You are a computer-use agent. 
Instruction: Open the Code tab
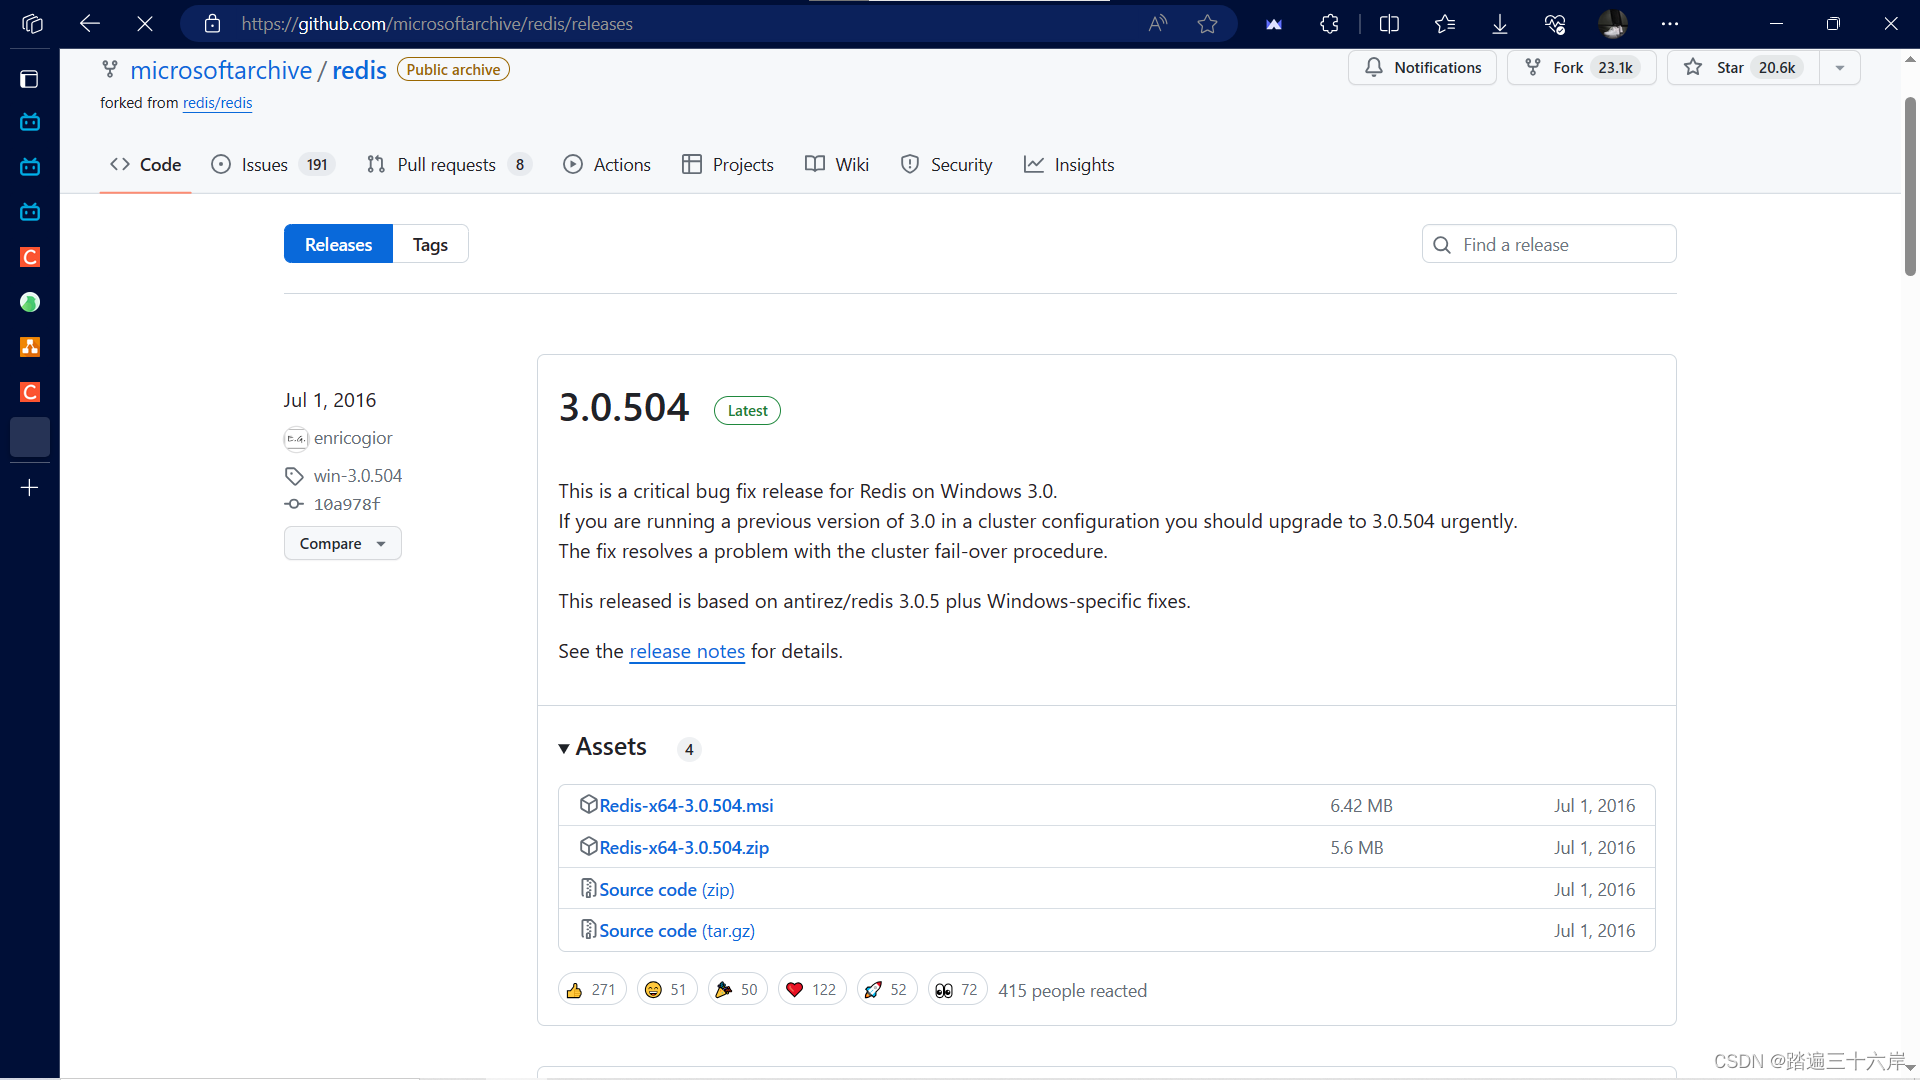coord(146,164)
